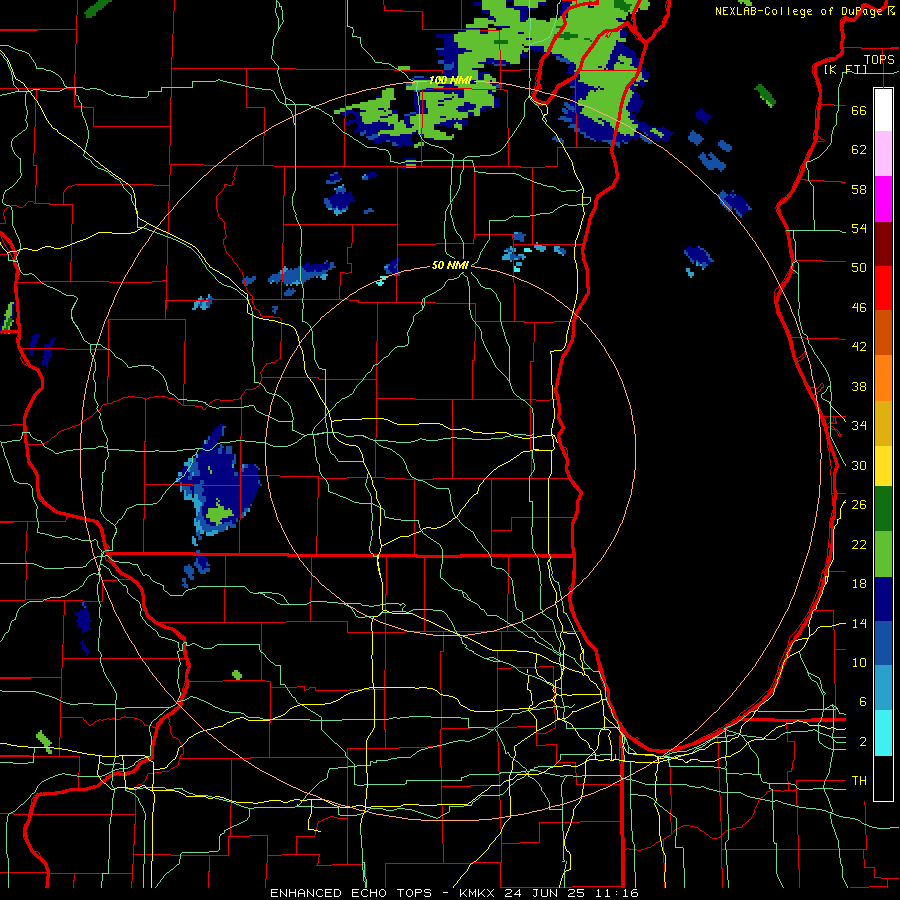Image resolution: width=900 pixels, height=900 pixels.
Task: Click the 46 legend value
Action: click(859, 308)
